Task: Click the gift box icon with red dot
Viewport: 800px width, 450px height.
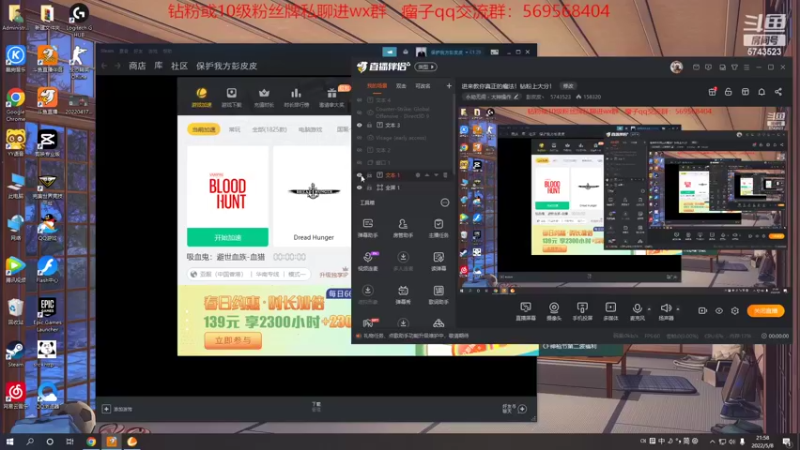Action: (712, 92)
